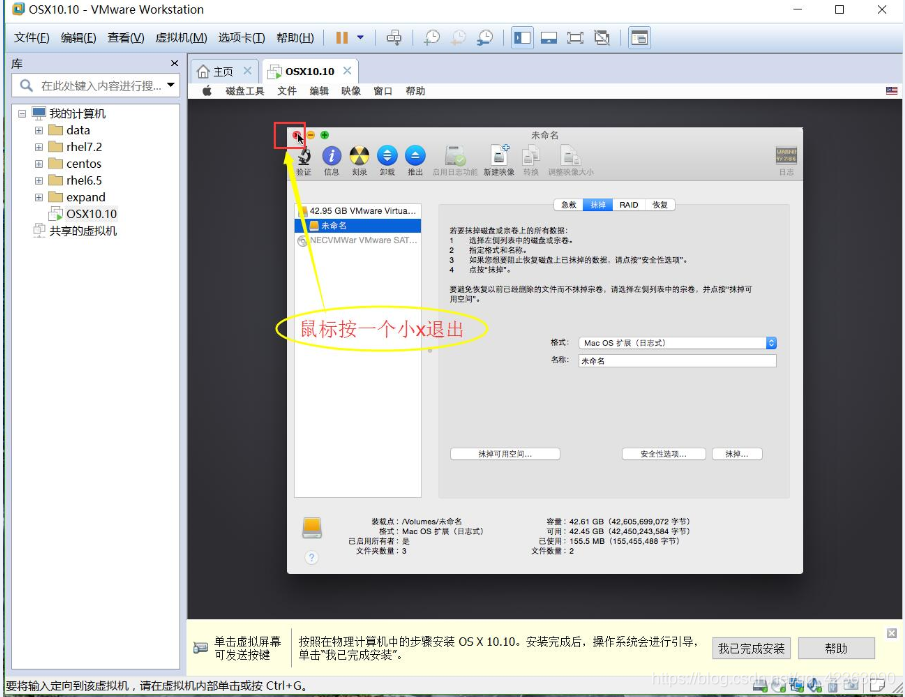Expand the rhel6.5 folder
This screenshot has height=697, width=905.
tap(39, 181)
